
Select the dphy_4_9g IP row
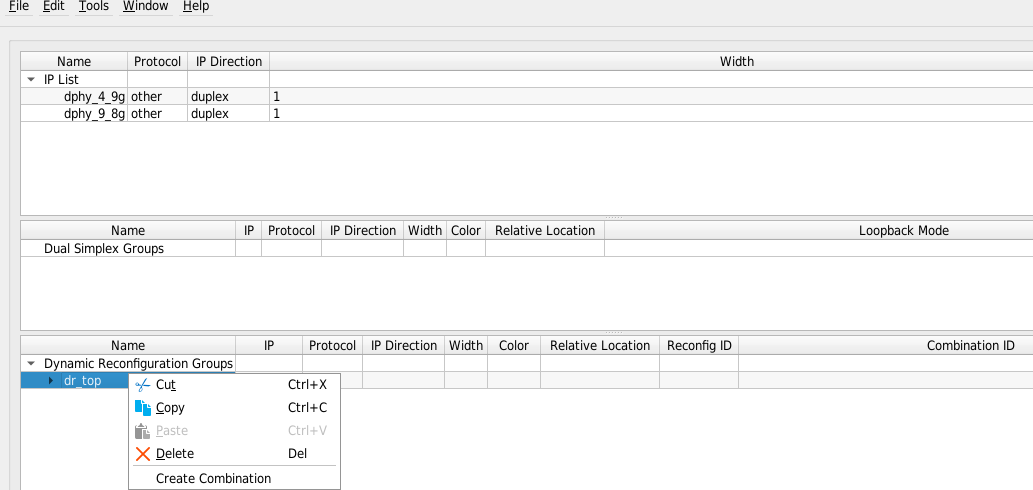[95, 97]
